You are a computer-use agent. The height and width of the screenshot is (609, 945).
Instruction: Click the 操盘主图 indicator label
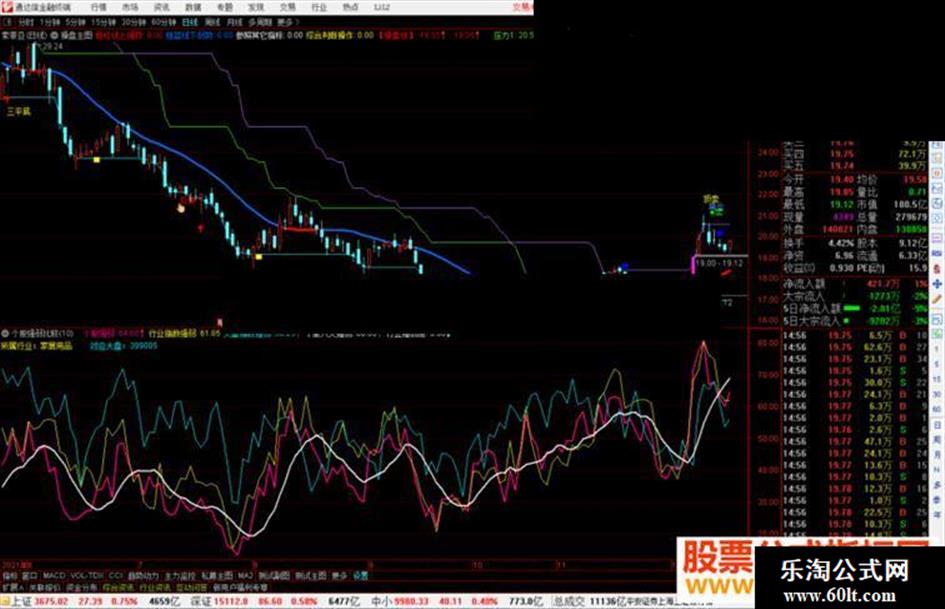pos(77,36)
